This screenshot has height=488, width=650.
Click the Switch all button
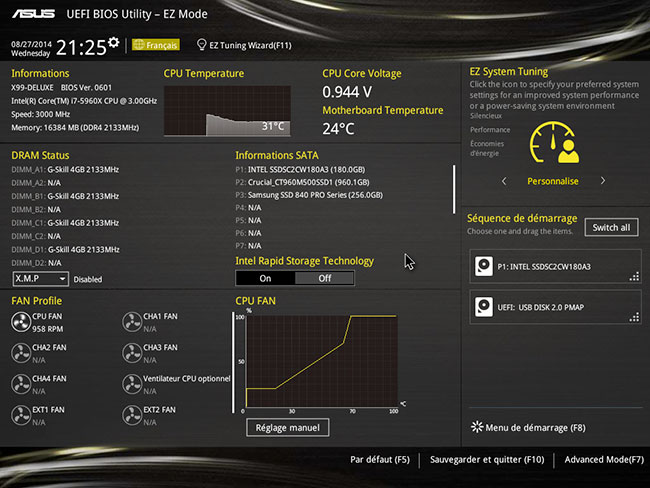point(610,227)
